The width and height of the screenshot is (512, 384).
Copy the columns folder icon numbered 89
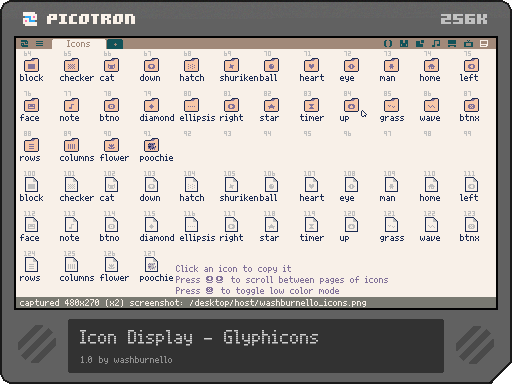71,145
